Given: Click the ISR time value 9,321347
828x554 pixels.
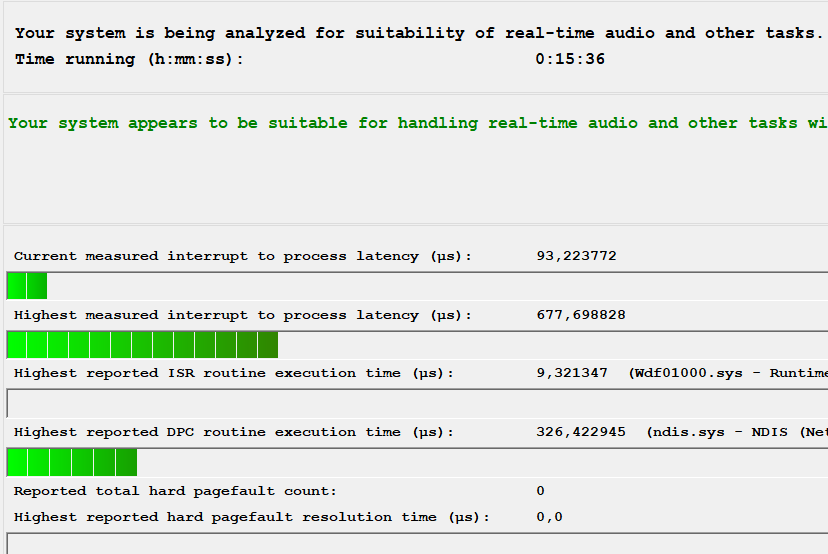Looking at the screenshot, I should [x=572, y=373].
